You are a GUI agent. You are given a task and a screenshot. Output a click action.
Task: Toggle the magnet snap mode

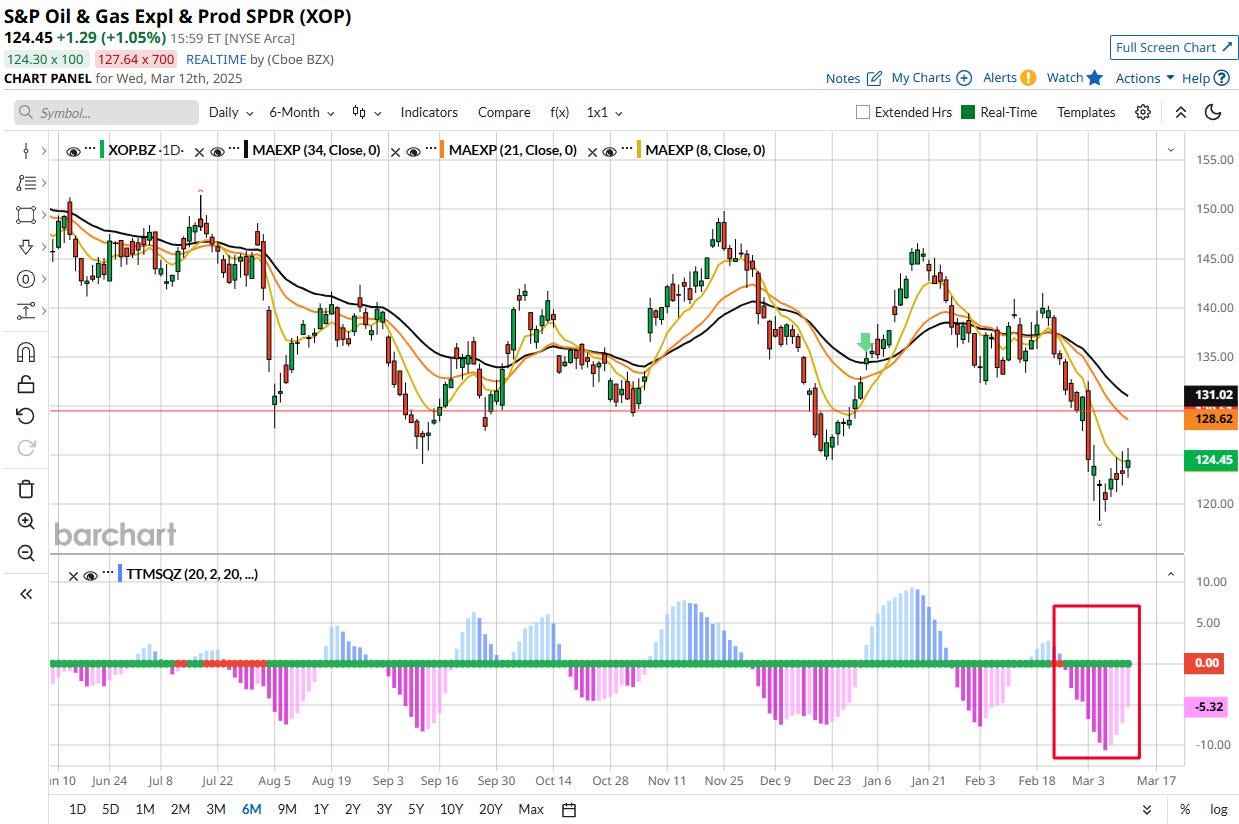(26, 352)
